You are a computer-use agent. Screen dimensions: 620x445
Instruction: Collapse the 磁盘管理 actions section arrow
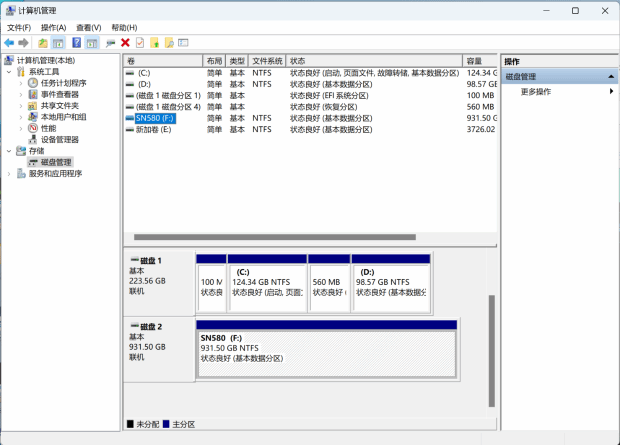click(x=611, y=76)
